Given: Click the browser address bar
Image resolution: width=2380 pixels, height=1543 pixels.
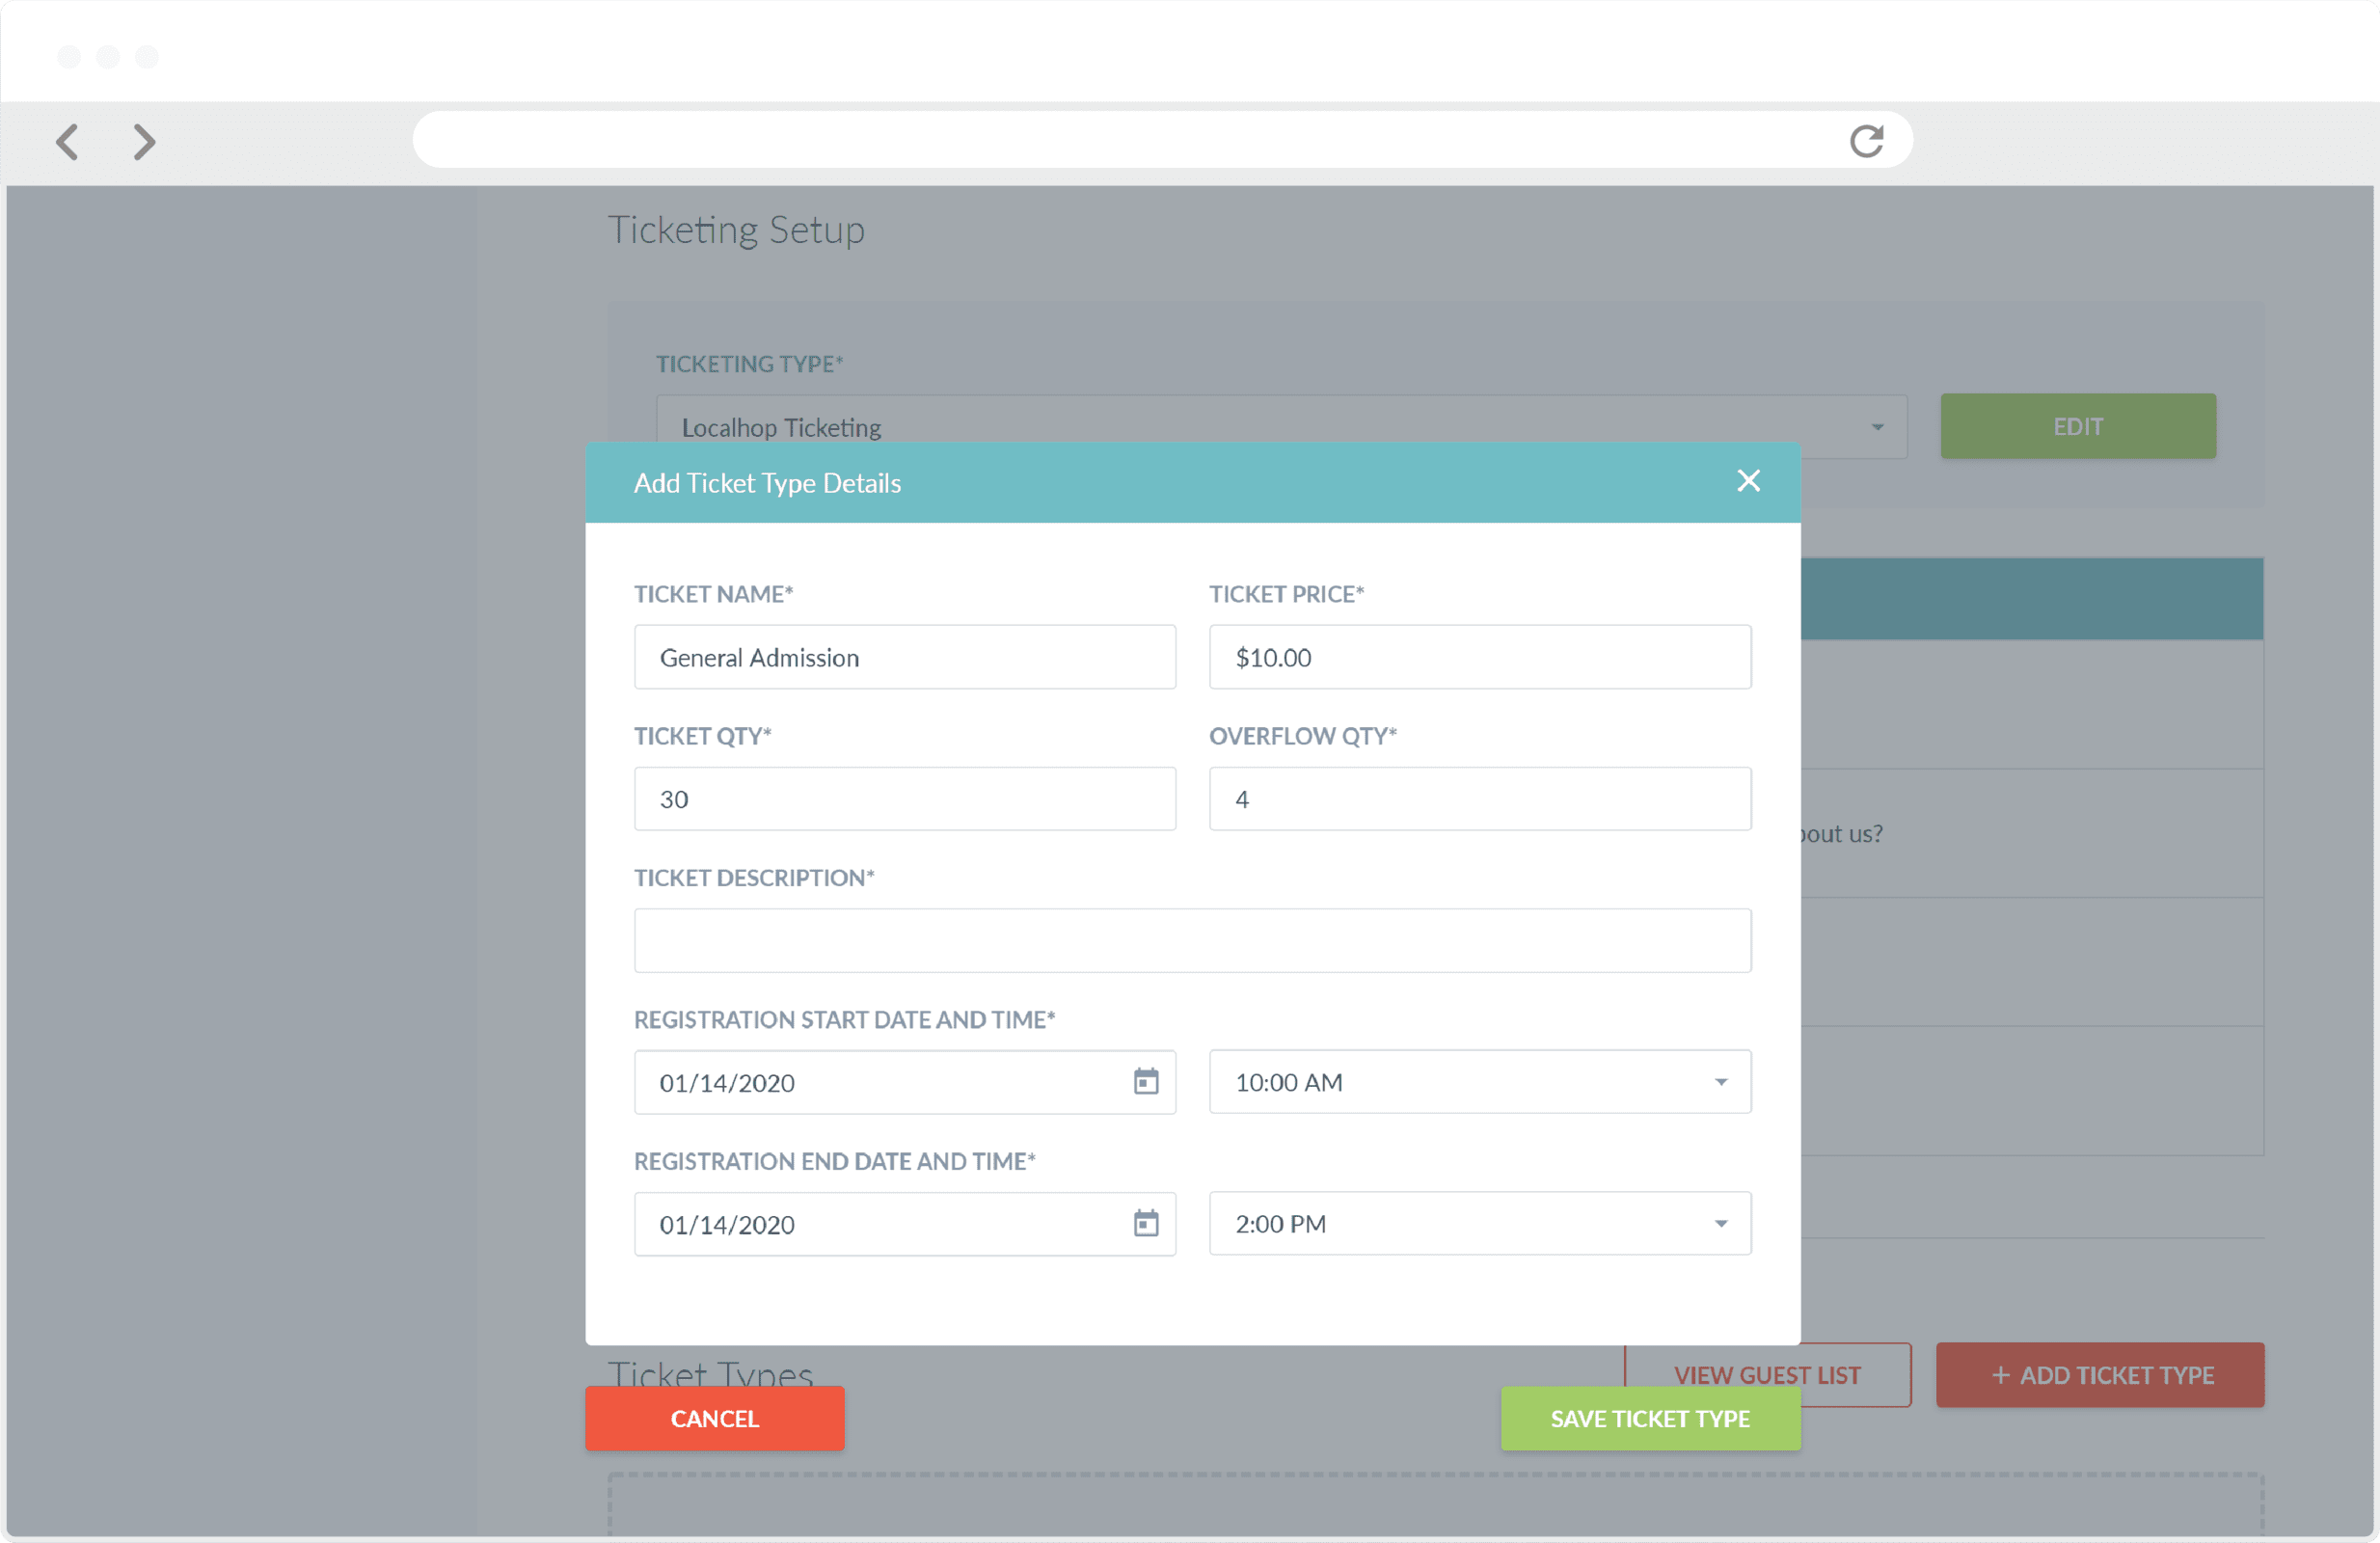Looking at the screenshot, I should point(1100,139).
